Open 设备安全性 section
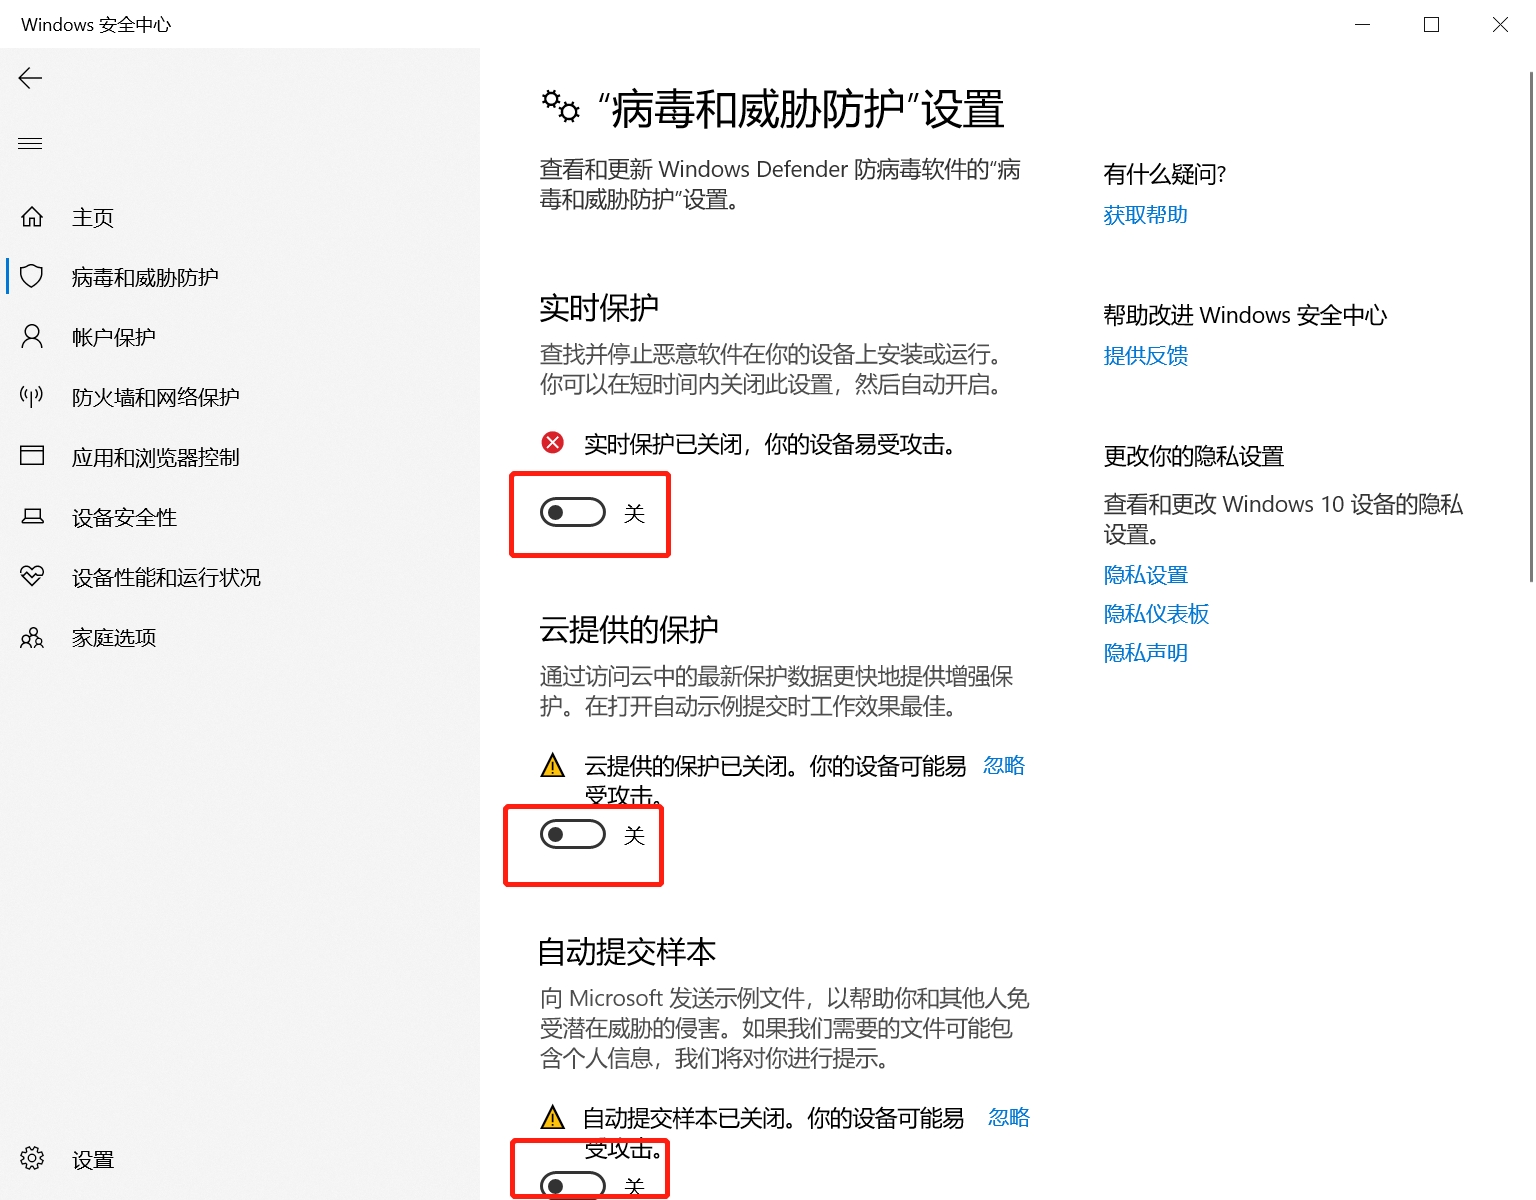The height and width of the screenshot is (1200, 1536). (x=124, y=517)
